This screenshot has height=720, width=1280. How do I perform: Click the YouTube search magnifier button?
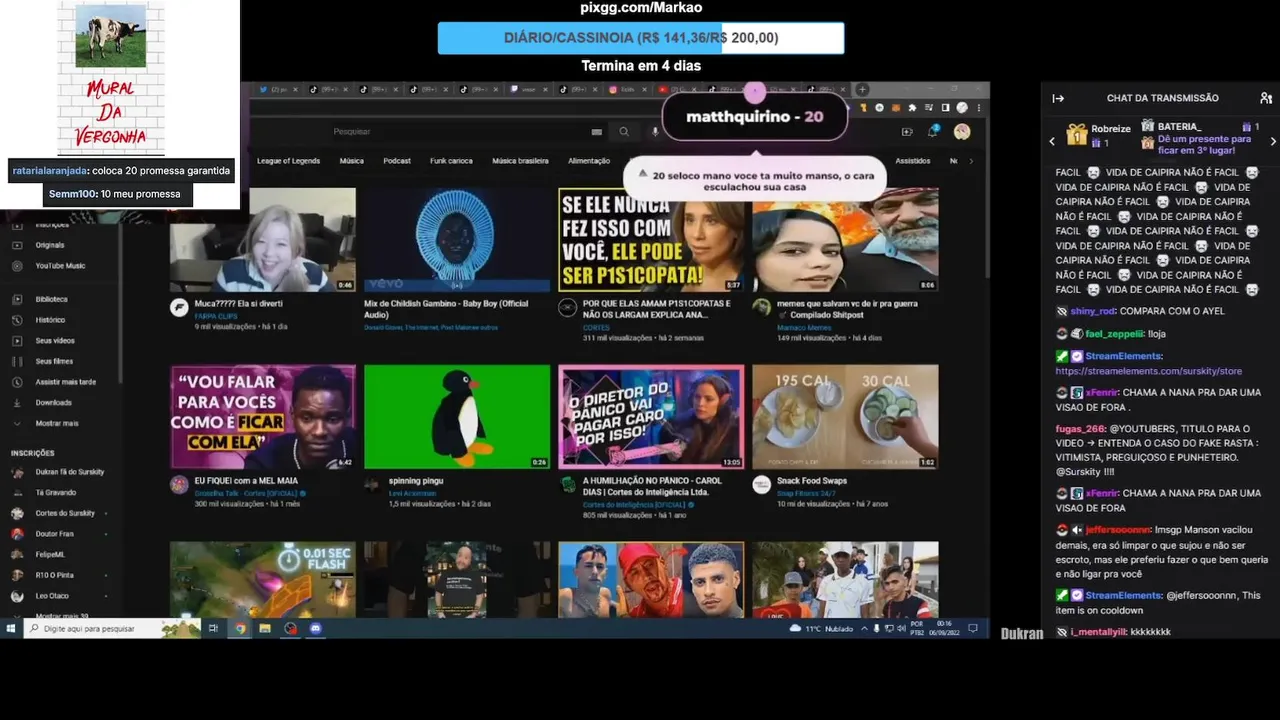pos(624,131)
